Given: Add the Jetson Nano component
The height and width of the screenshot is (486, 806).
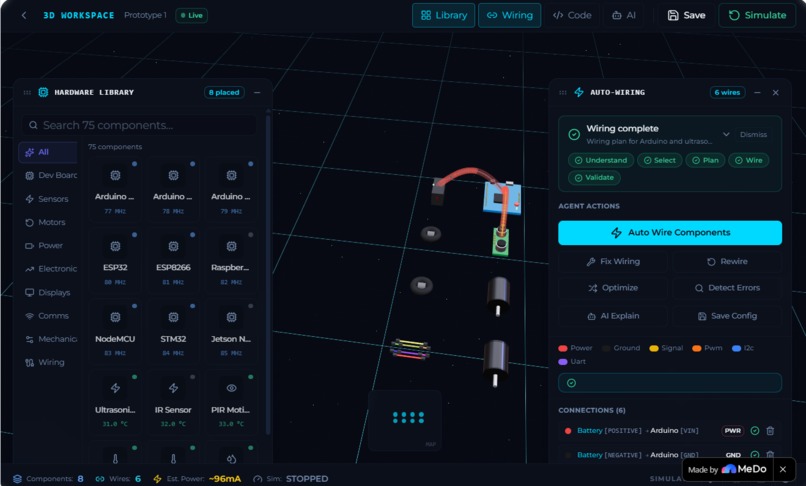Looking at the screenshot, I should point(231,332).
